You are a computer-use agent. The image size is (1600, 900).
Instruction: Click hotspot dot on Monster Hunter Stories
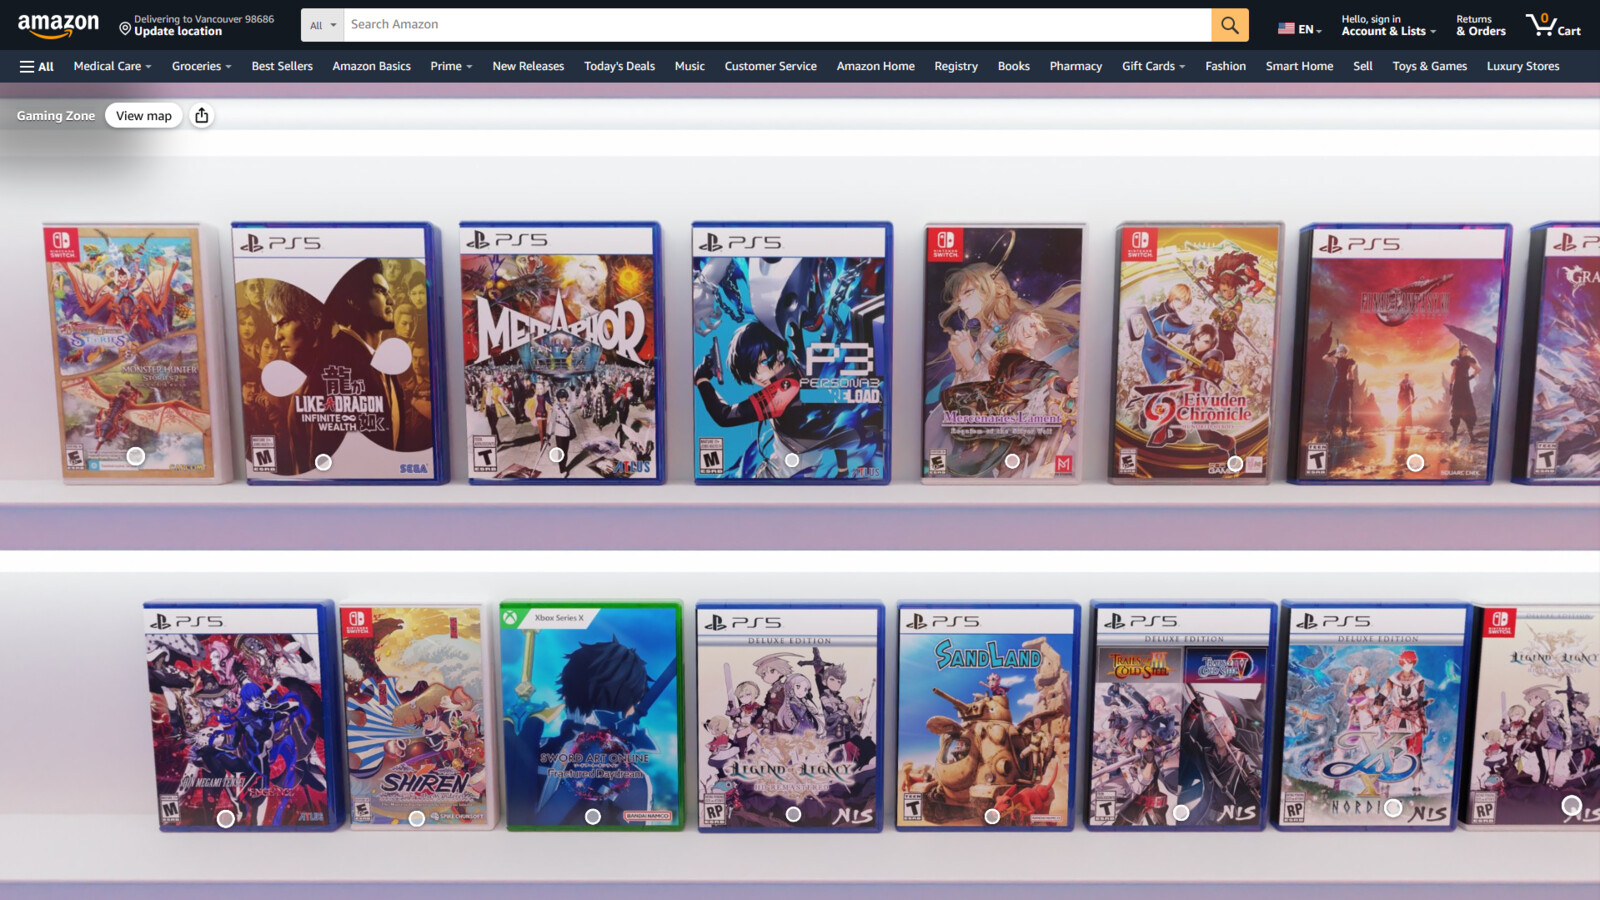click(136, 456)
